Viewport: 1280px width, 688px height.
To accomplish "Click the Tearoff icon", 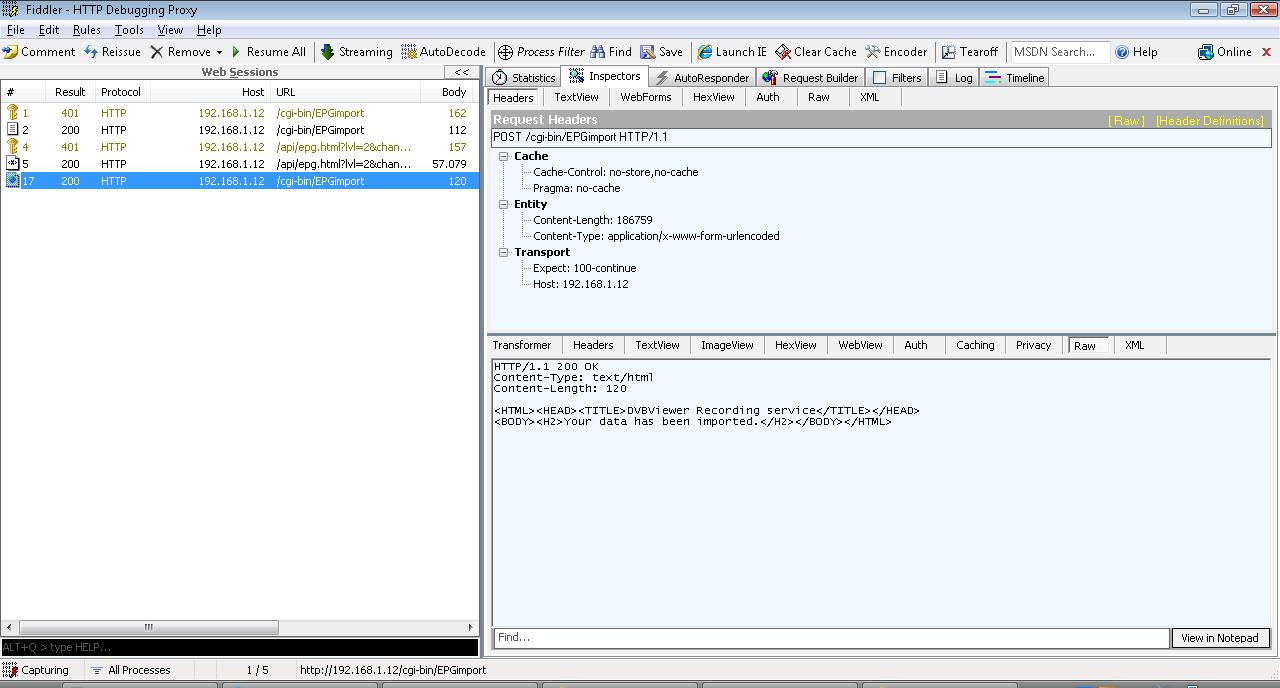I will pos(949,52).
